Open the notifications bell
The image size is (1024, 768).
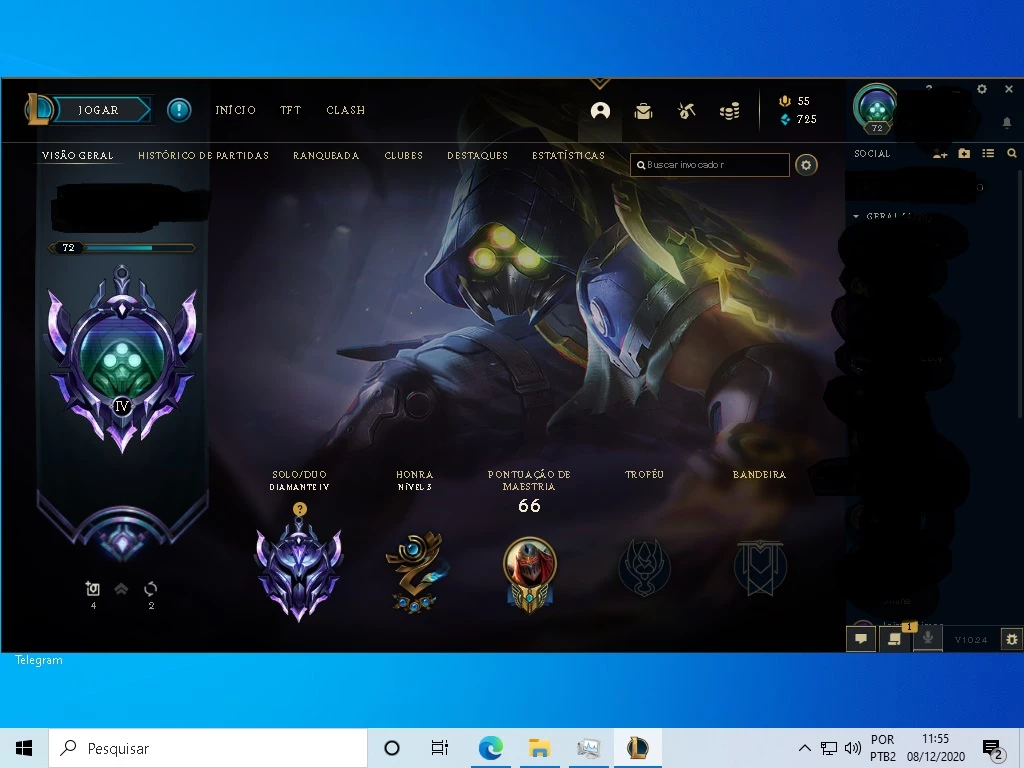coord(1006,121)
